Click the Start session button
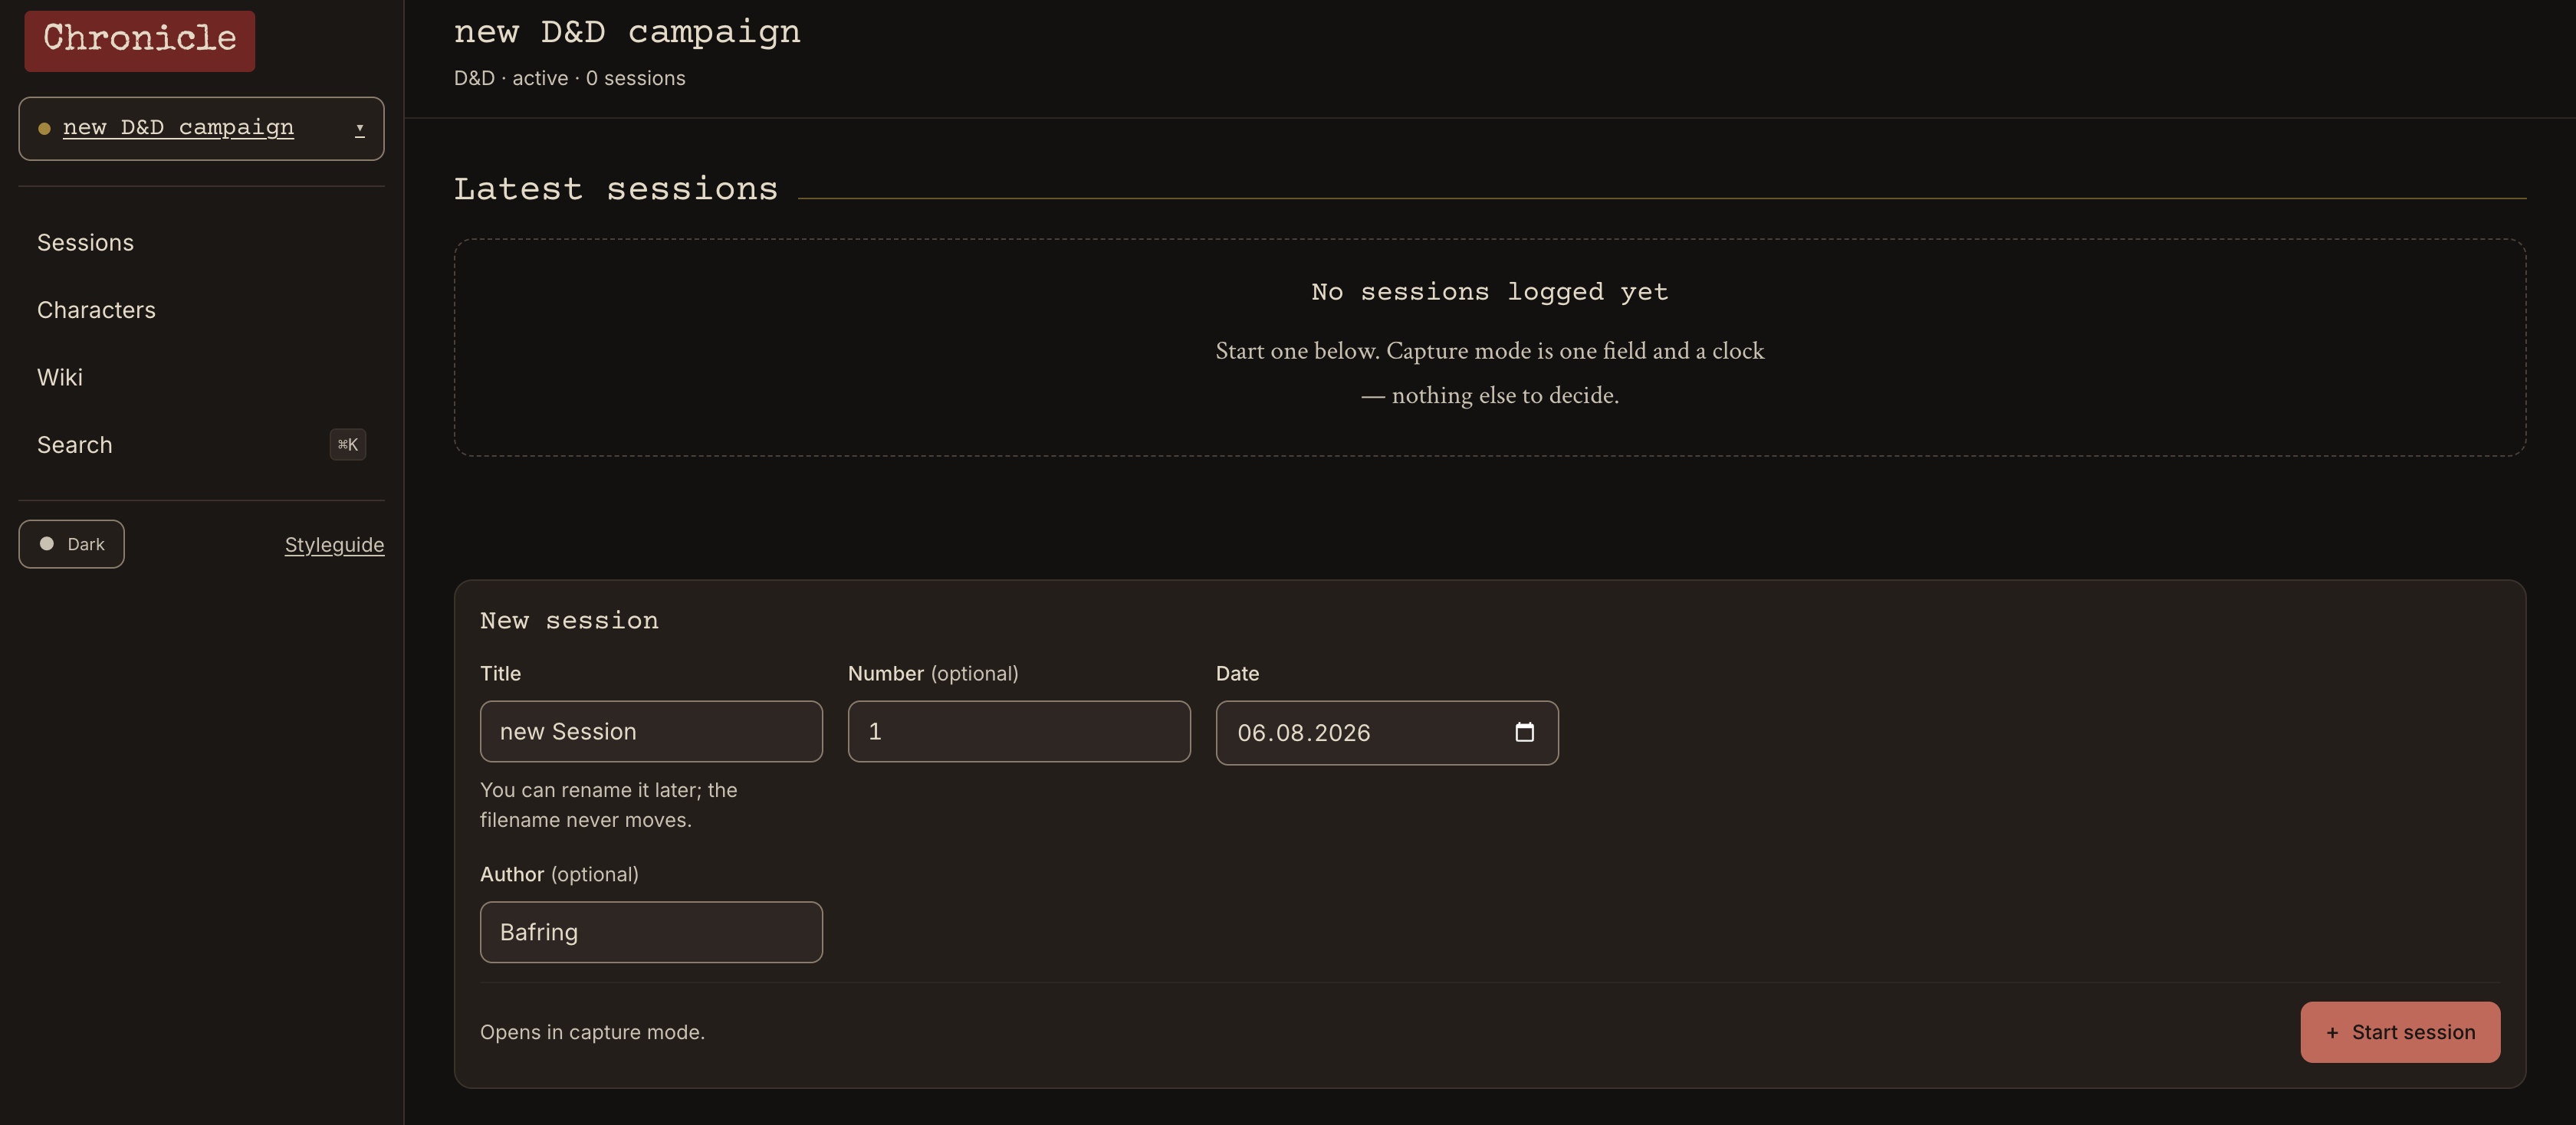2576x1125 pixels. pos(2400,1032)
